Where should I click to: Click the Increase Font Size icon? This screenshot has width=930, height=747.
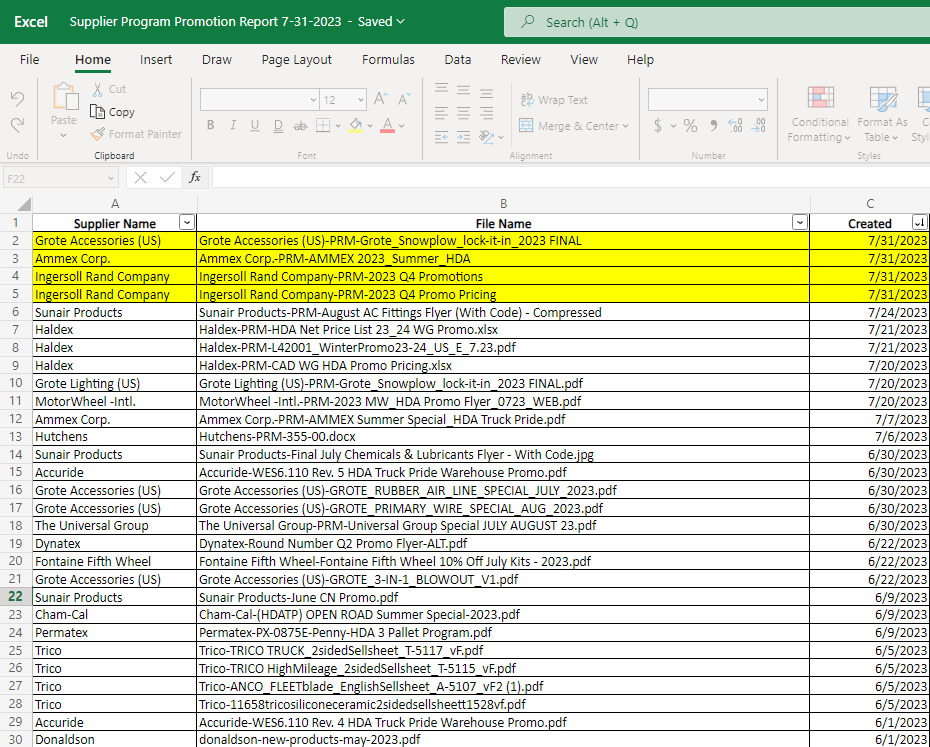point(380,100)
